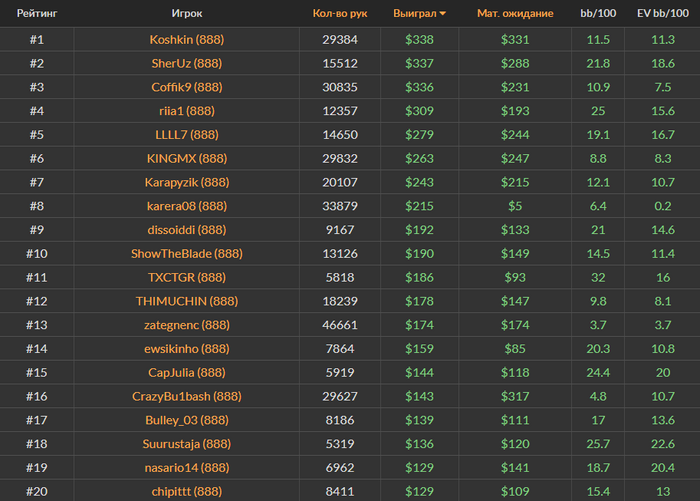700x501 pixels.
Task: Open player dissoiddi (888) profile
Action: click(x=187, y=230)
